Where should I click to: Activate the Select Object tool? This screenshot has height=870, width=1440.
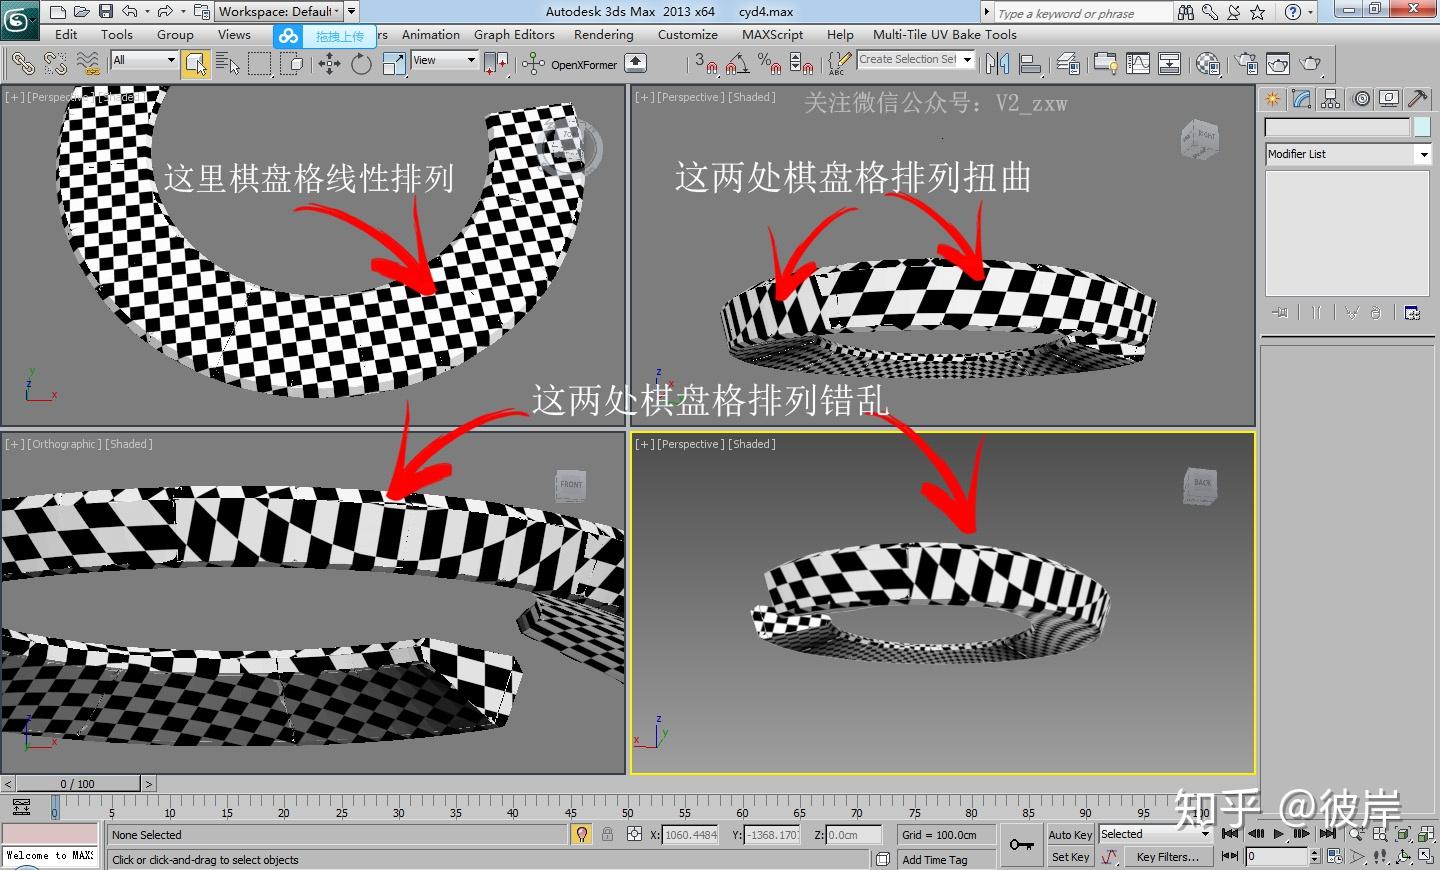pos(196,64)
